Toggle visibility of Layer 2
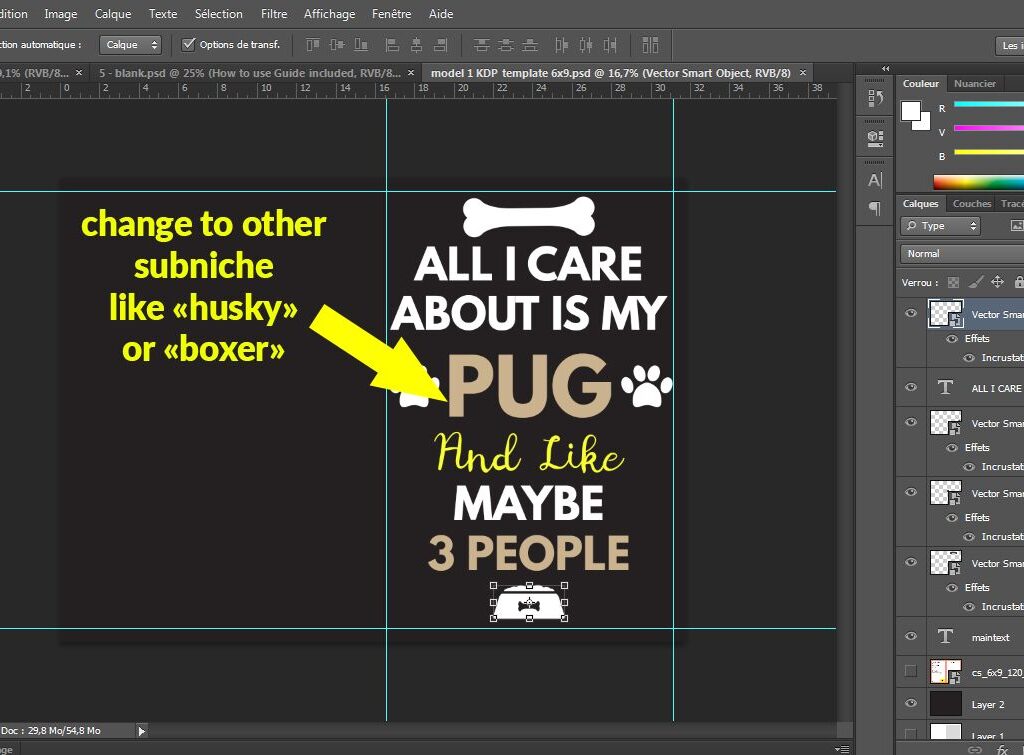 [x=910, y=703]
